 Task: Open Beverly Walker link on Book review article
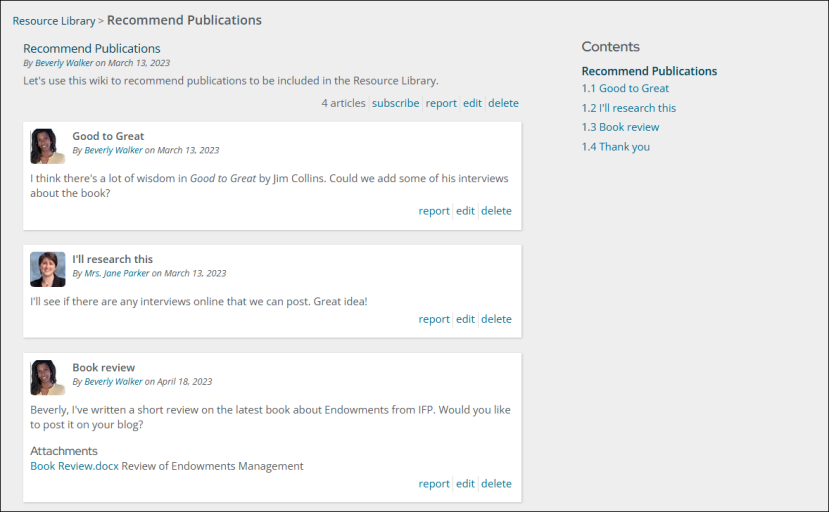[x=113, y=382]
